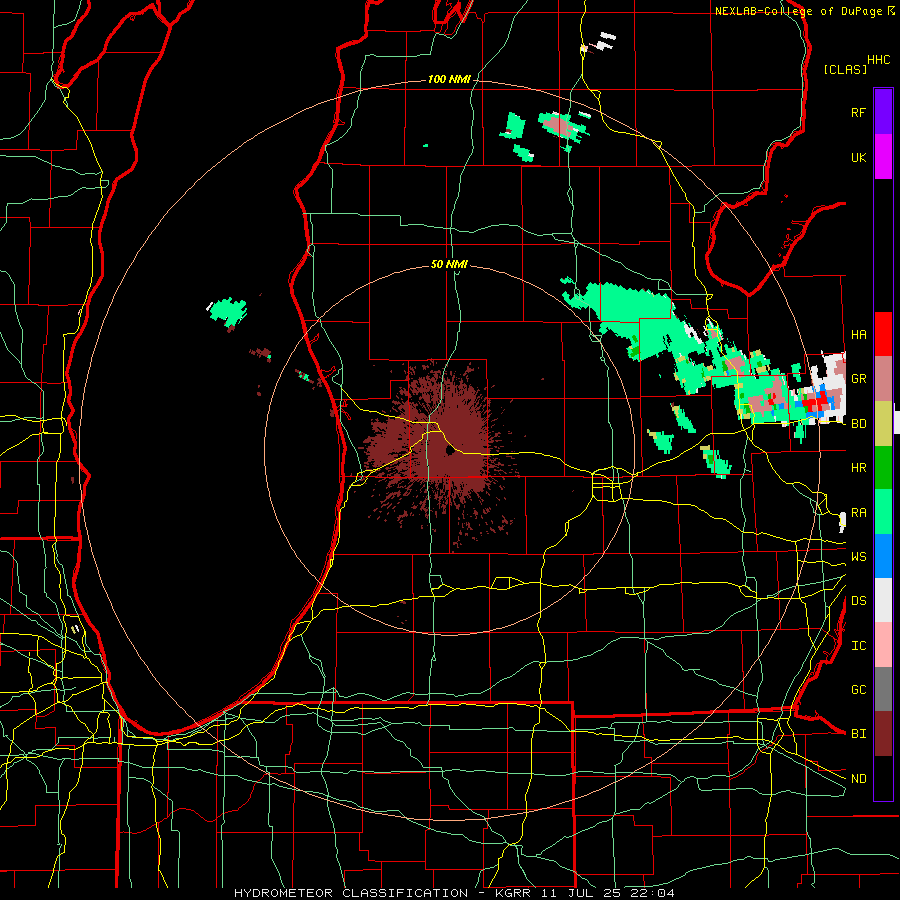Pick the dark green HR legend swatch
This screenshot has width=900, height=900.
click(x=883, y=468)
